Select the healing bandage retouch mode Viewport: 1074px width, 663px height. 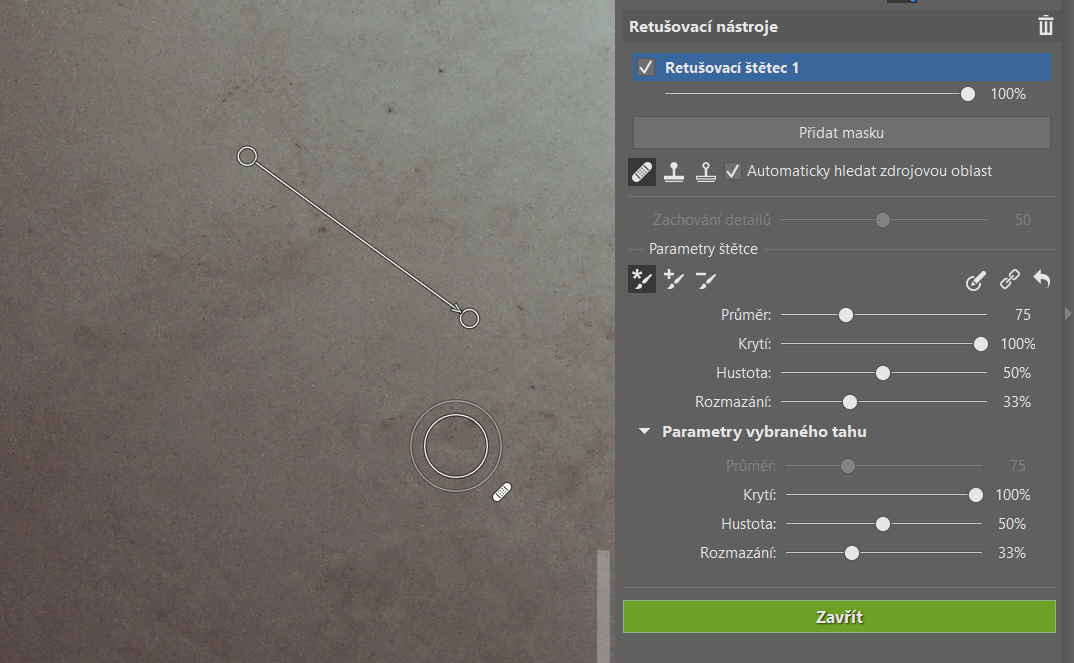tap(642, 172)
